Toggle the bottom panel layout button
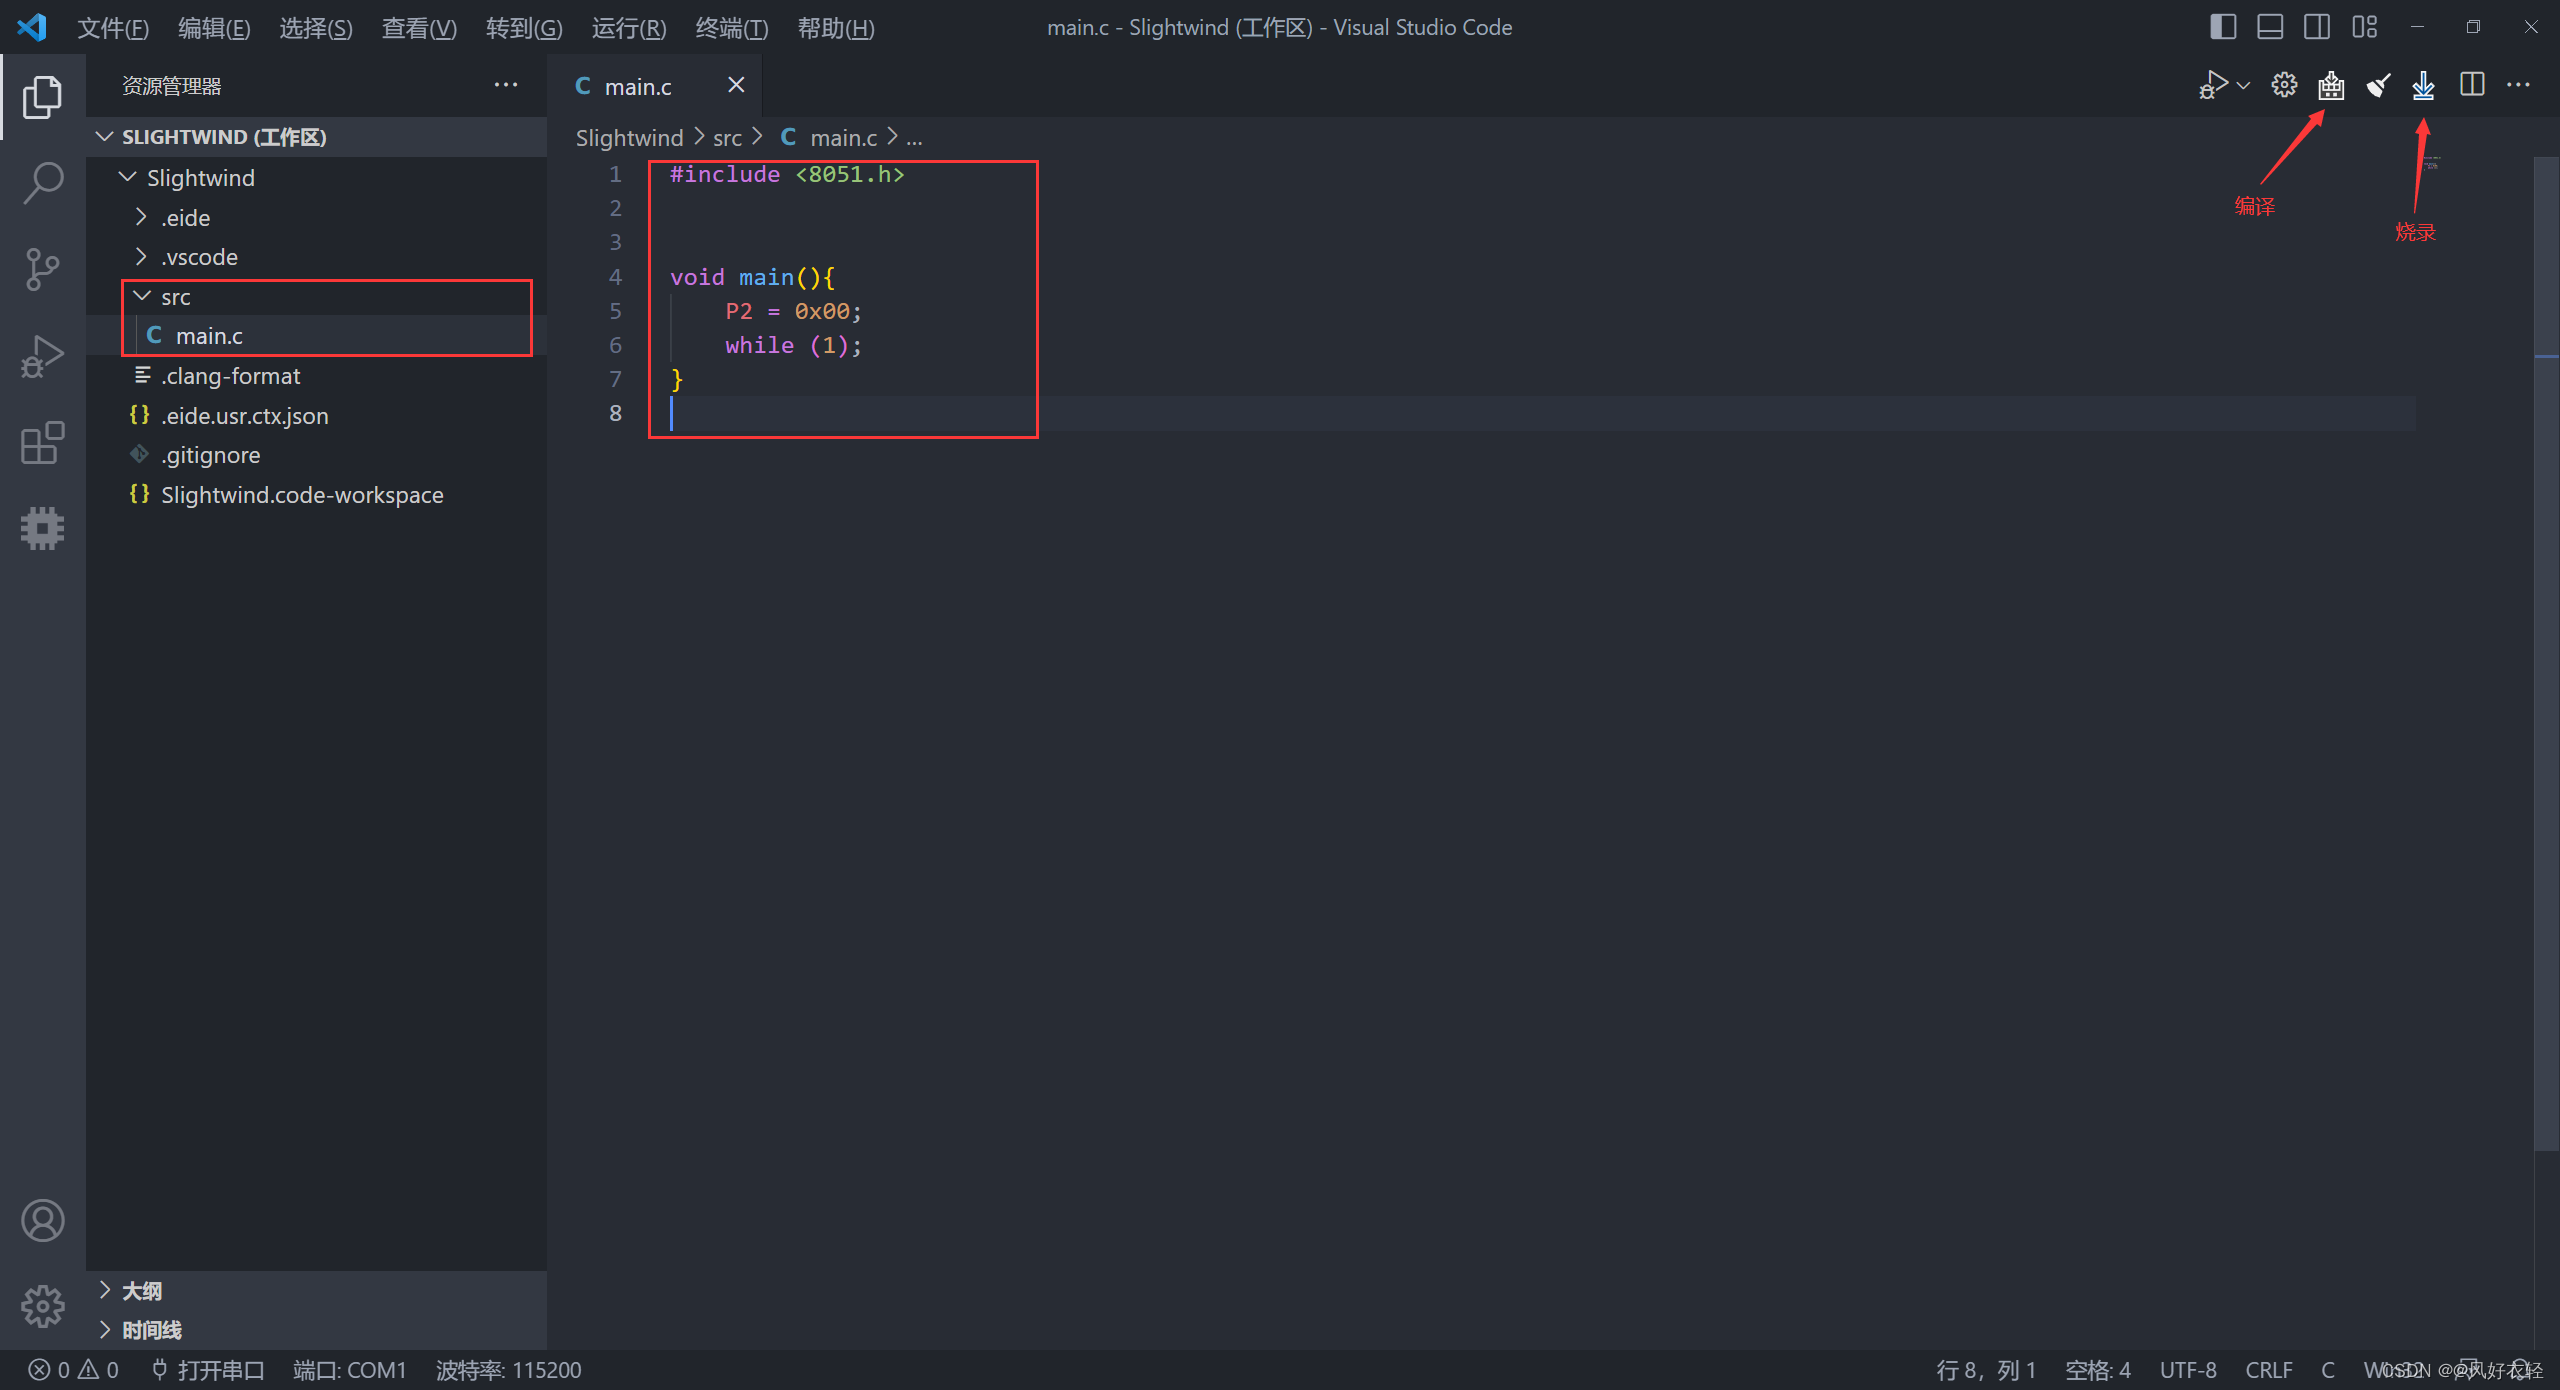 click(2270, 28)
